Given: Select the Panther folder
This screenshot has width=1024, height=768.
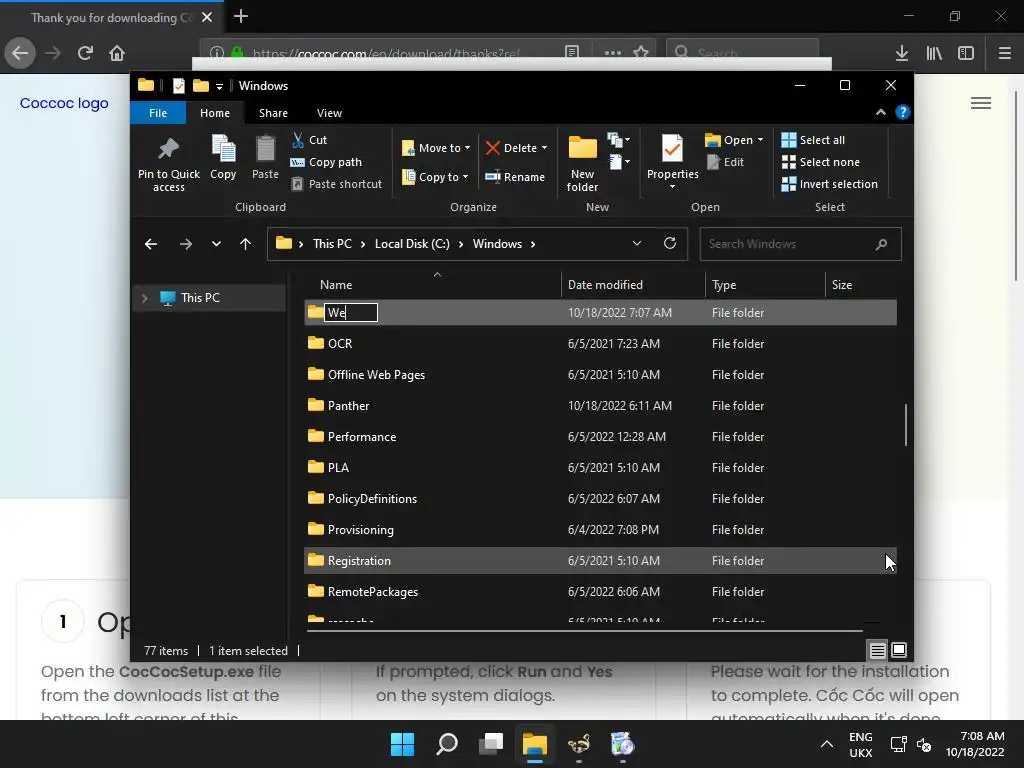Looking at the screenshot, I should 600,406.
